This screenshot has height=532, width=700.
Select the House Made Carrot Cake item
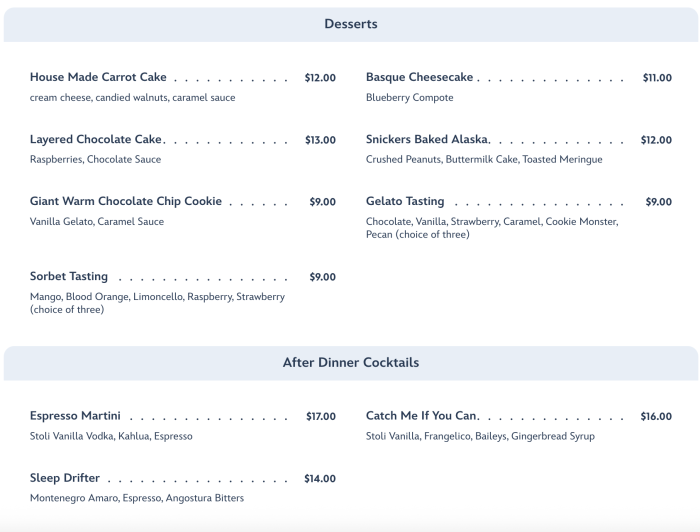point(98,78)
